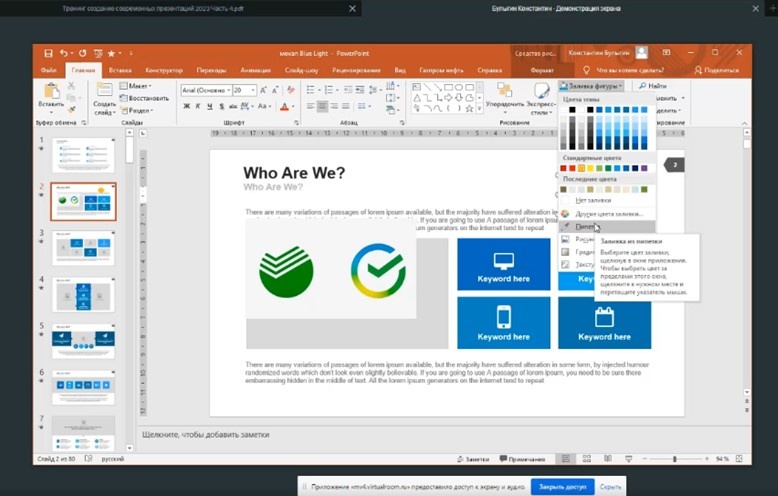The width and height of the screenshot is (778, 496).
Task: Click the redo arrow in Quick Access toolbar
Action: 82,53
